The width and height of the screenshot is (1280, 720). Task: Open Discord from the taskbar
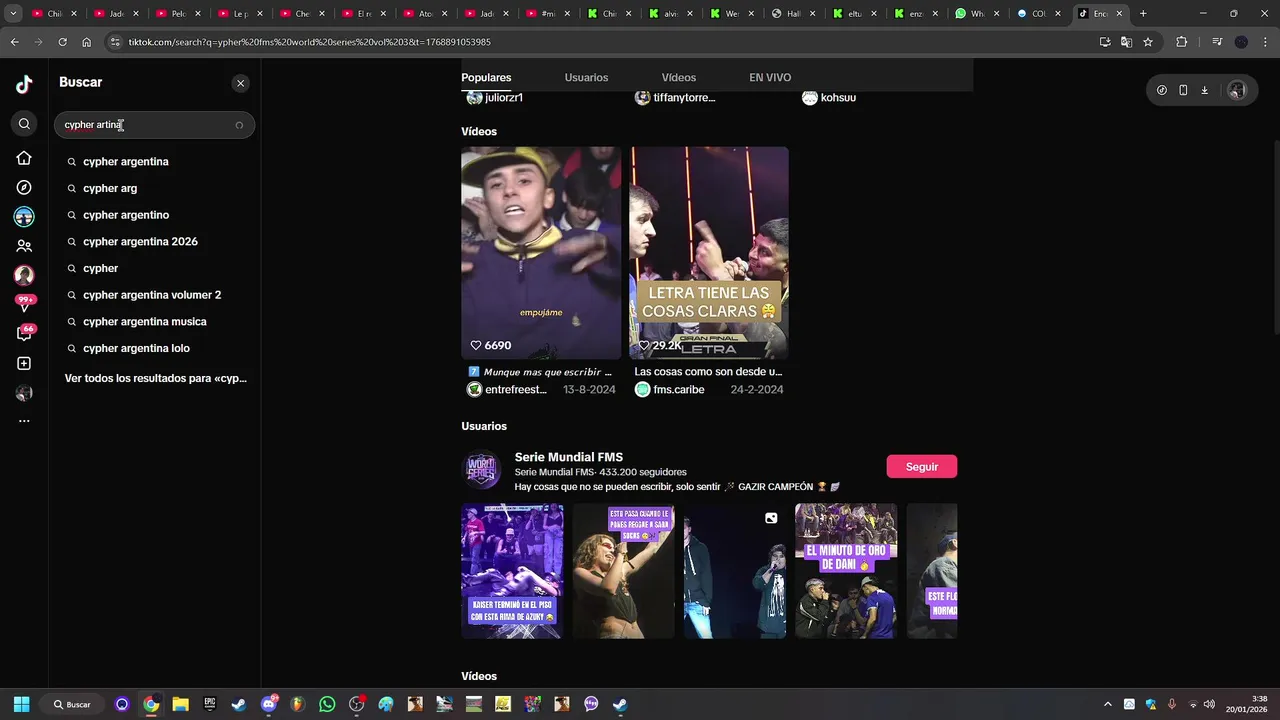pos(268,704)
